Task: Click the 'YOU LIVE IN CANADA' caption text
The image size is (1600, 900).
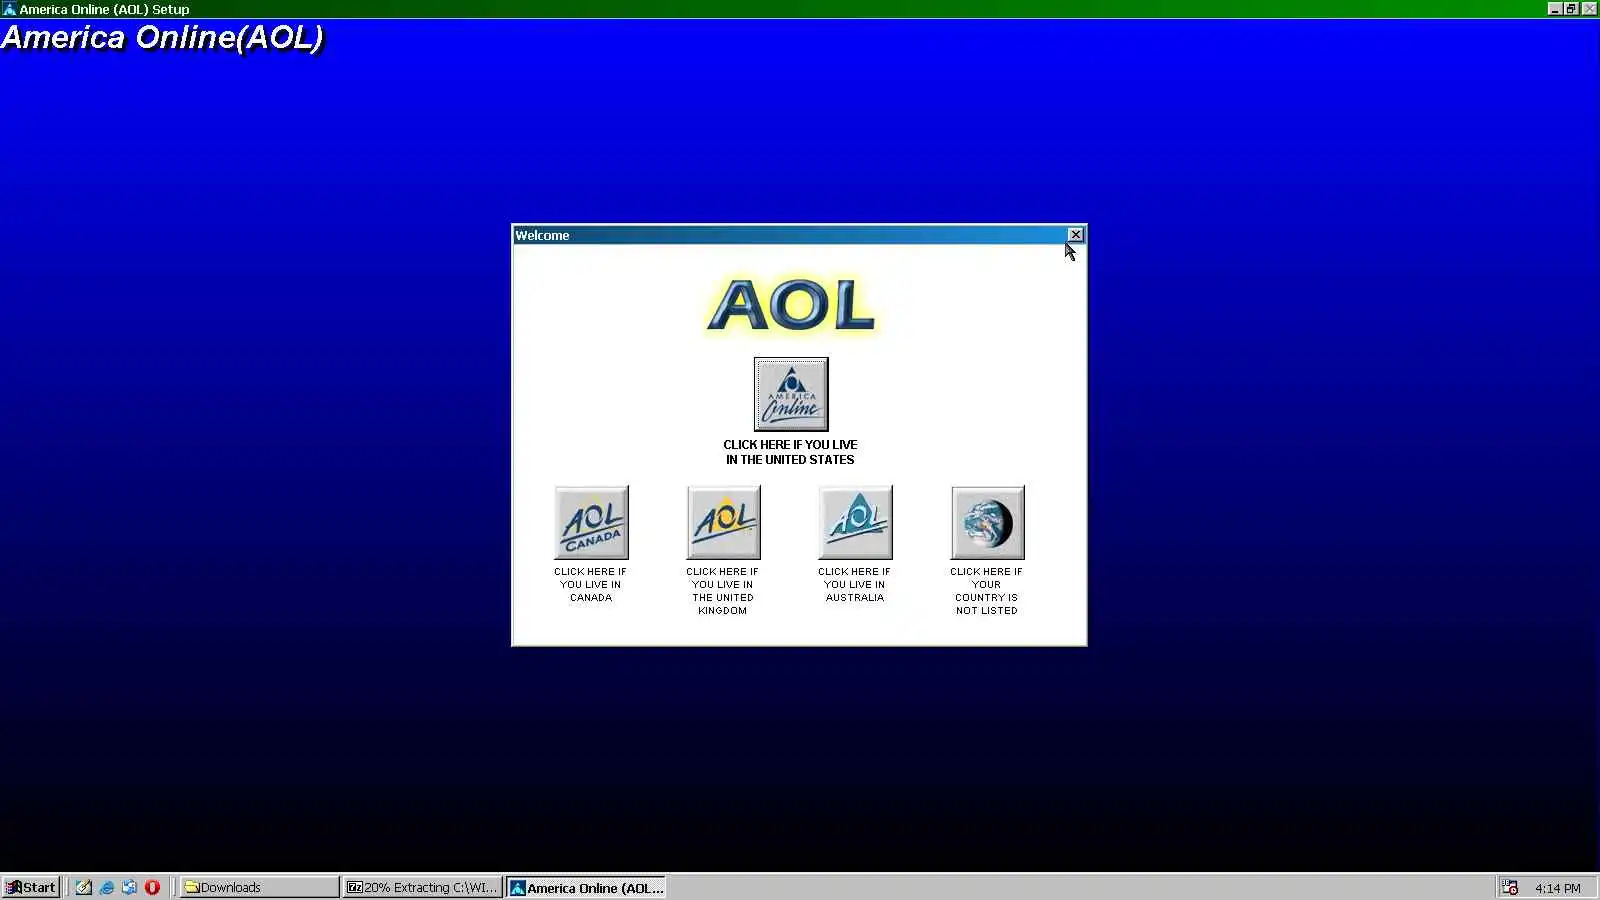Action: 591,591
